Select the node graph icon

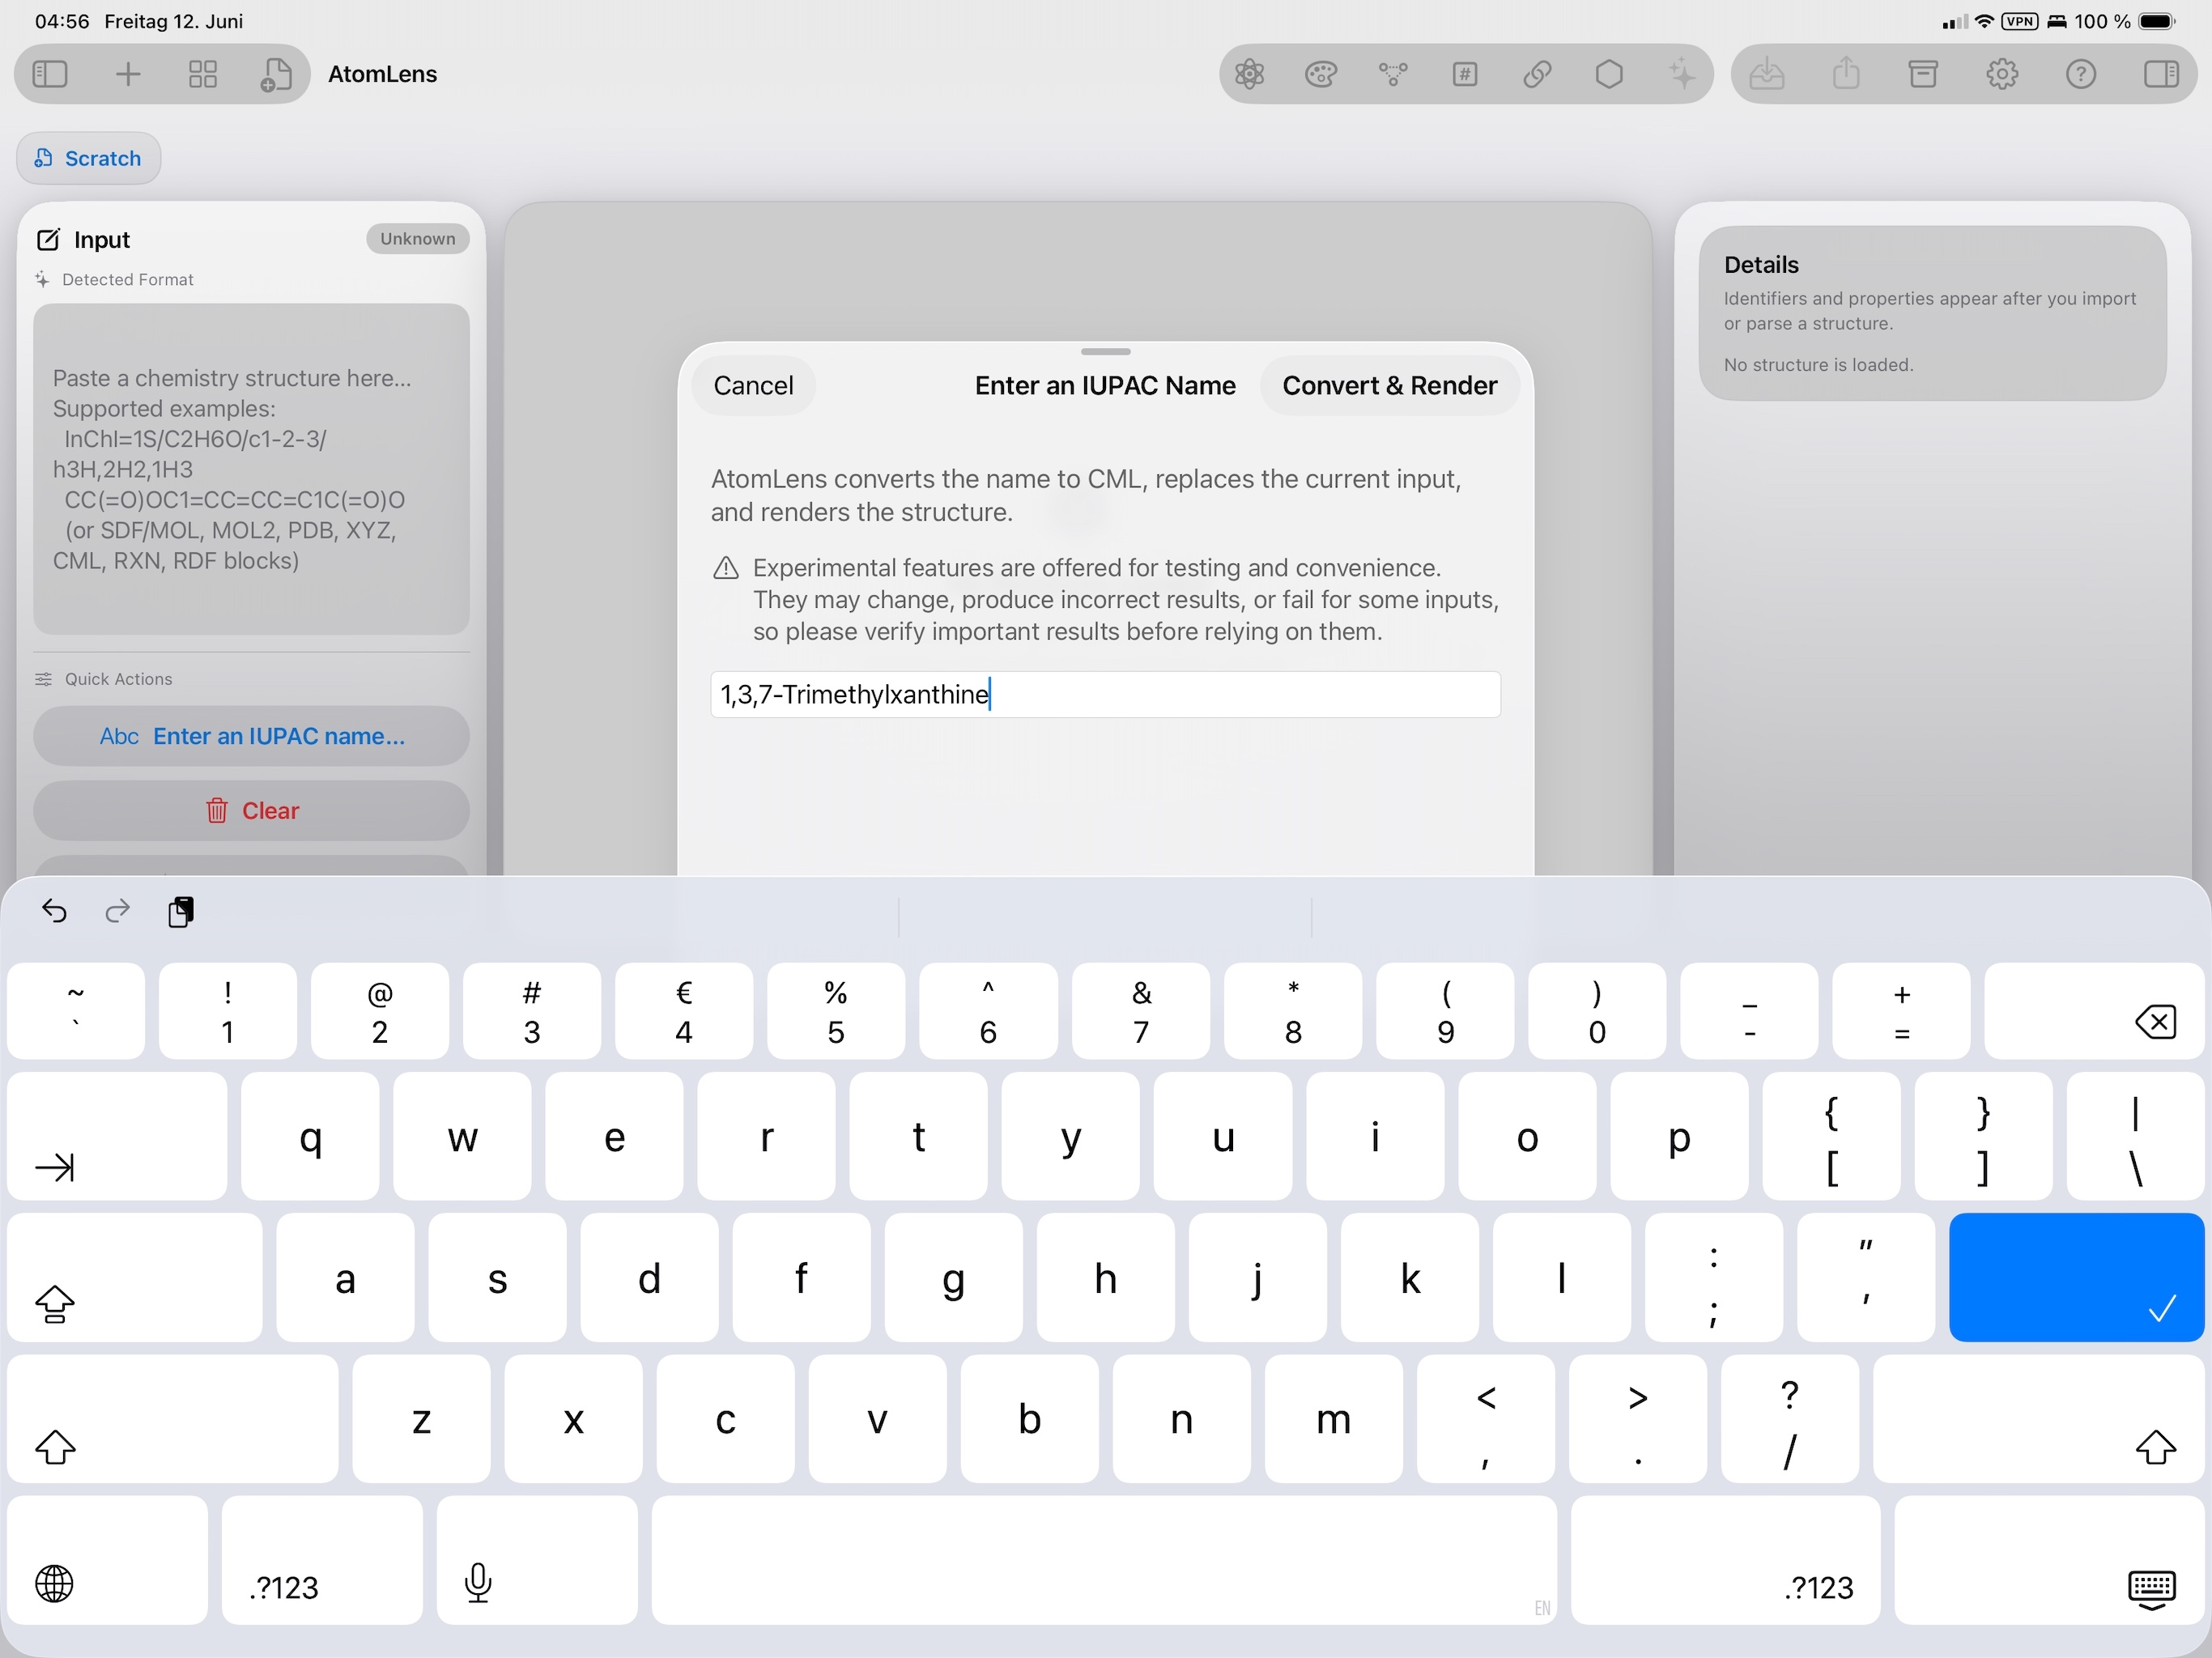click(1393, 74)
